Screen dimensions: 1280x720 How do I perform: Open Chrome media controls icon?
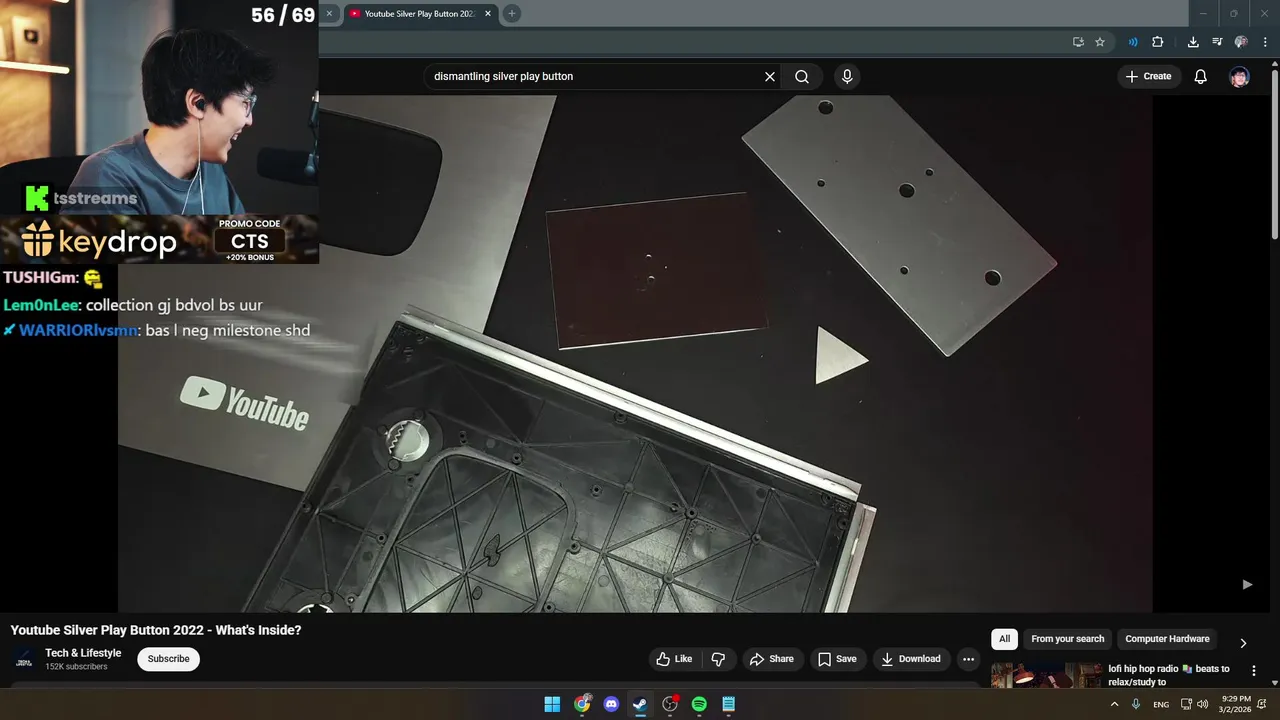(1217, 42)
